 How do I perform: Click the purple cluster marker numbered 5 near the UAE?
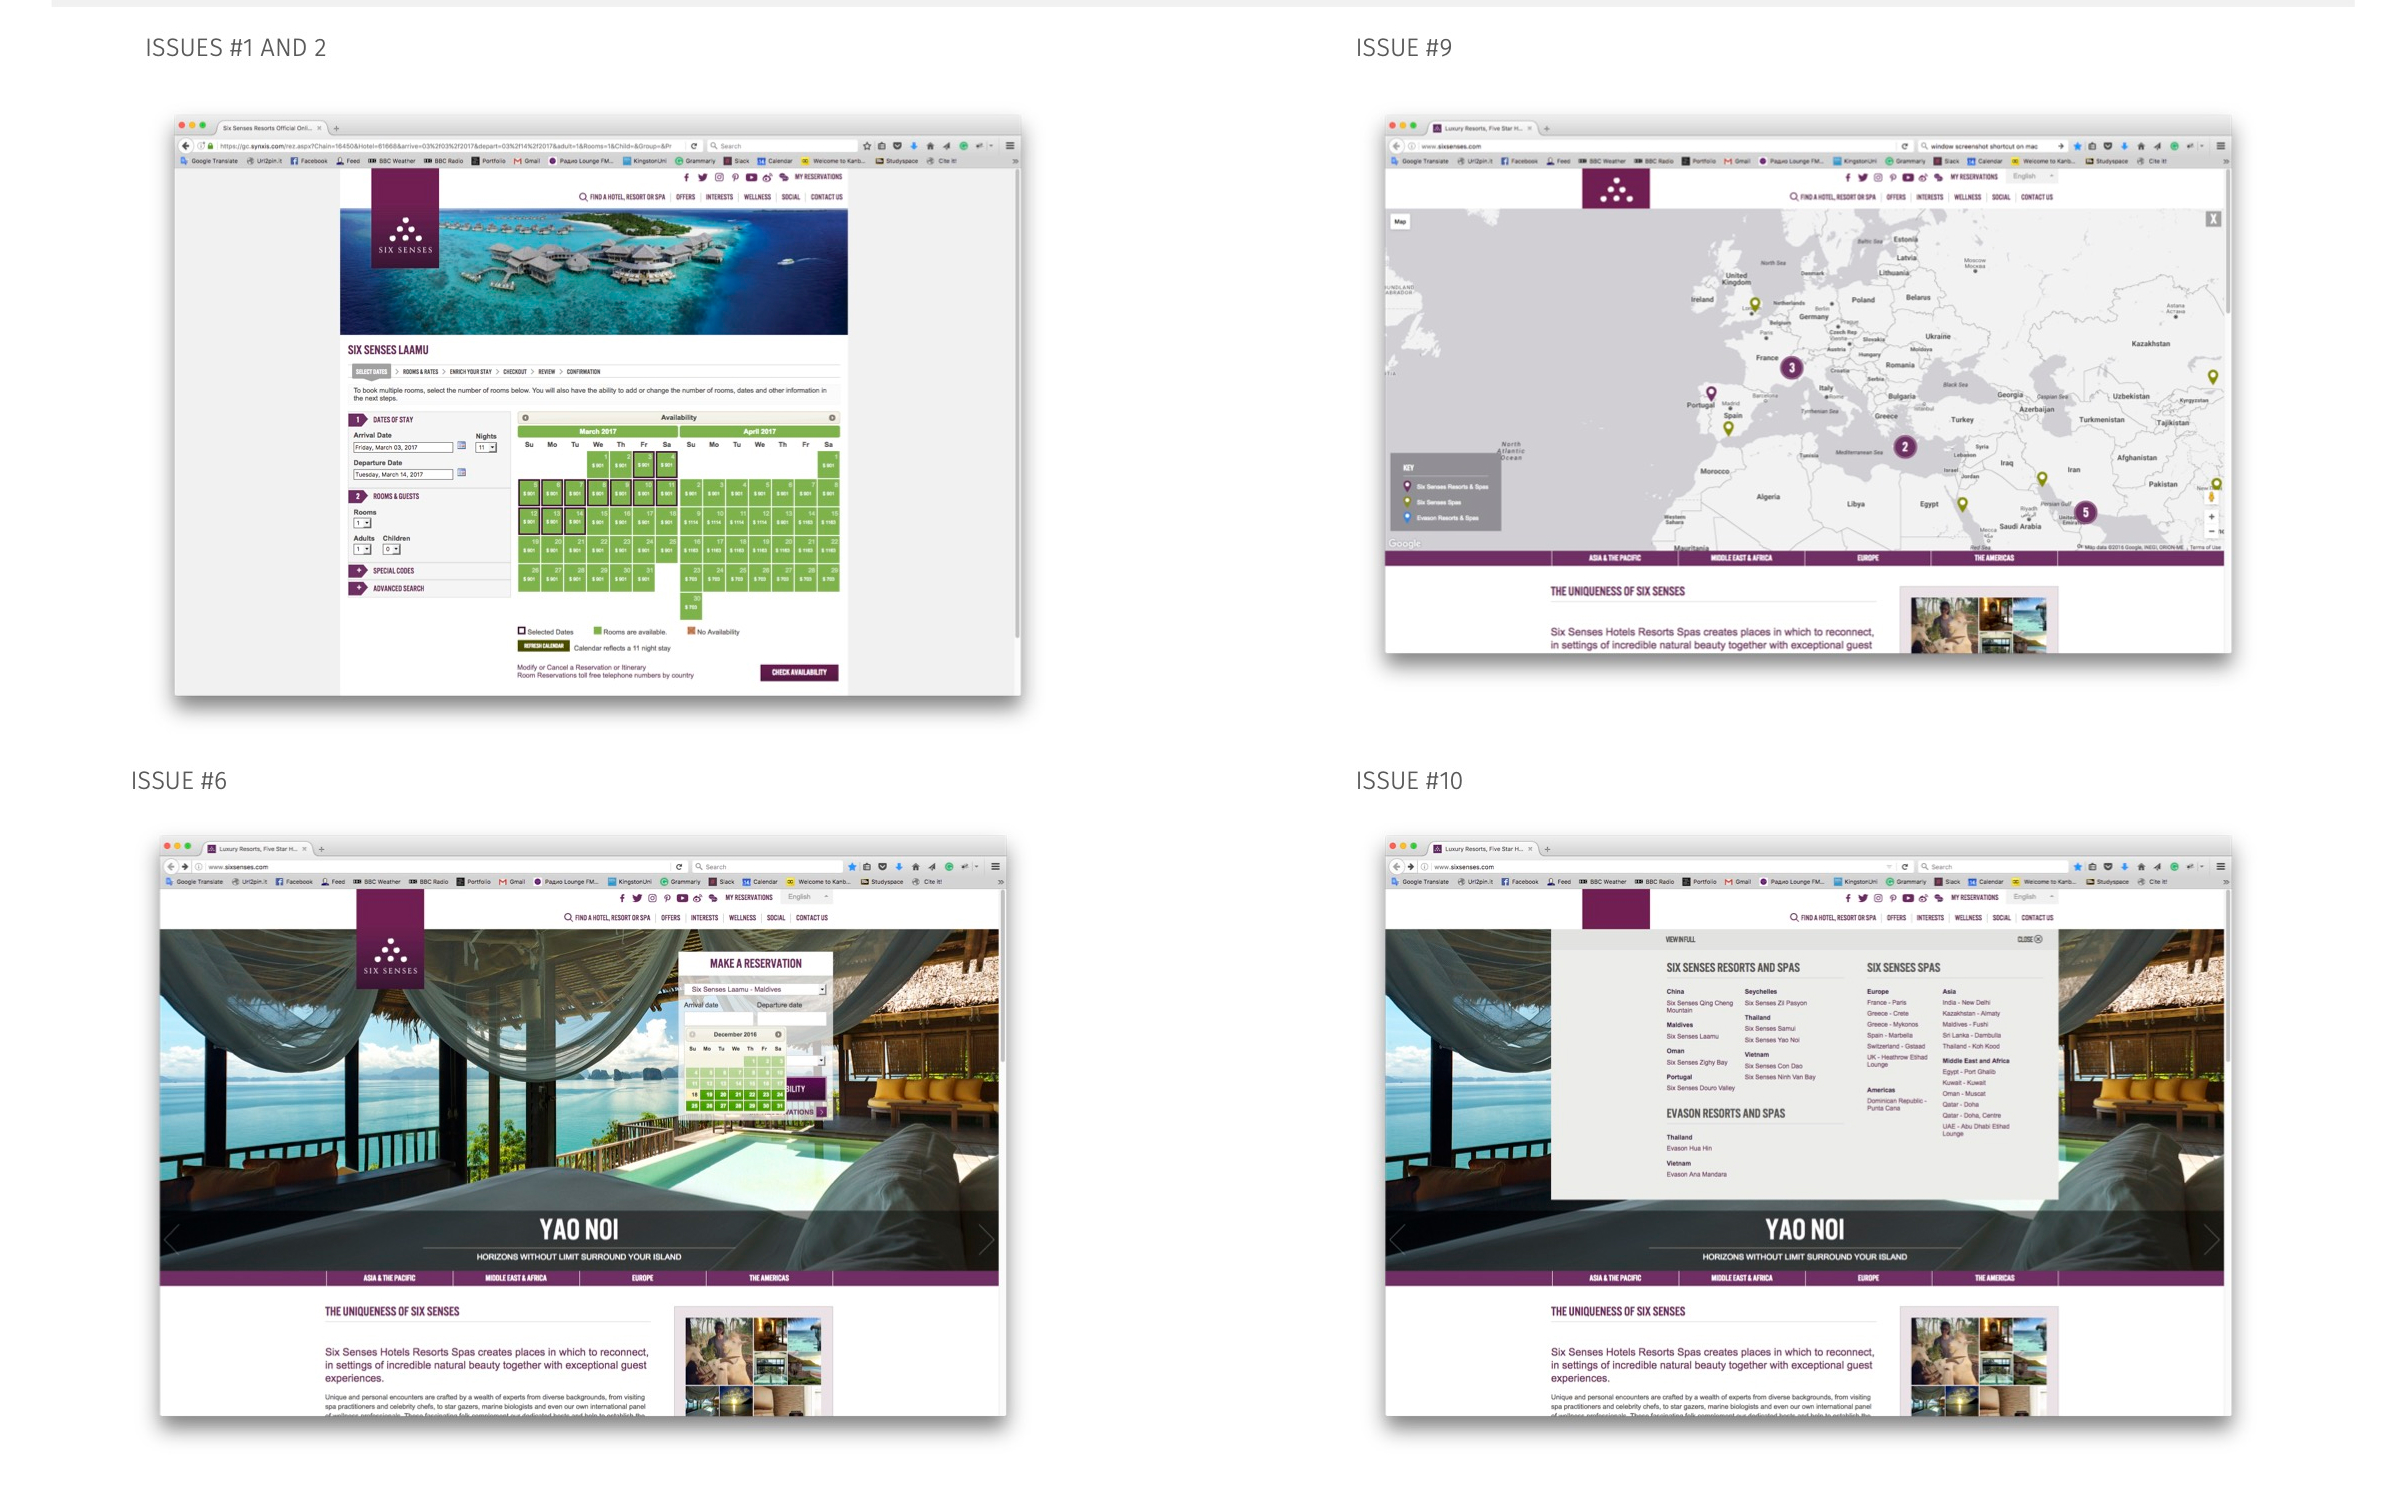[2085, 512]
